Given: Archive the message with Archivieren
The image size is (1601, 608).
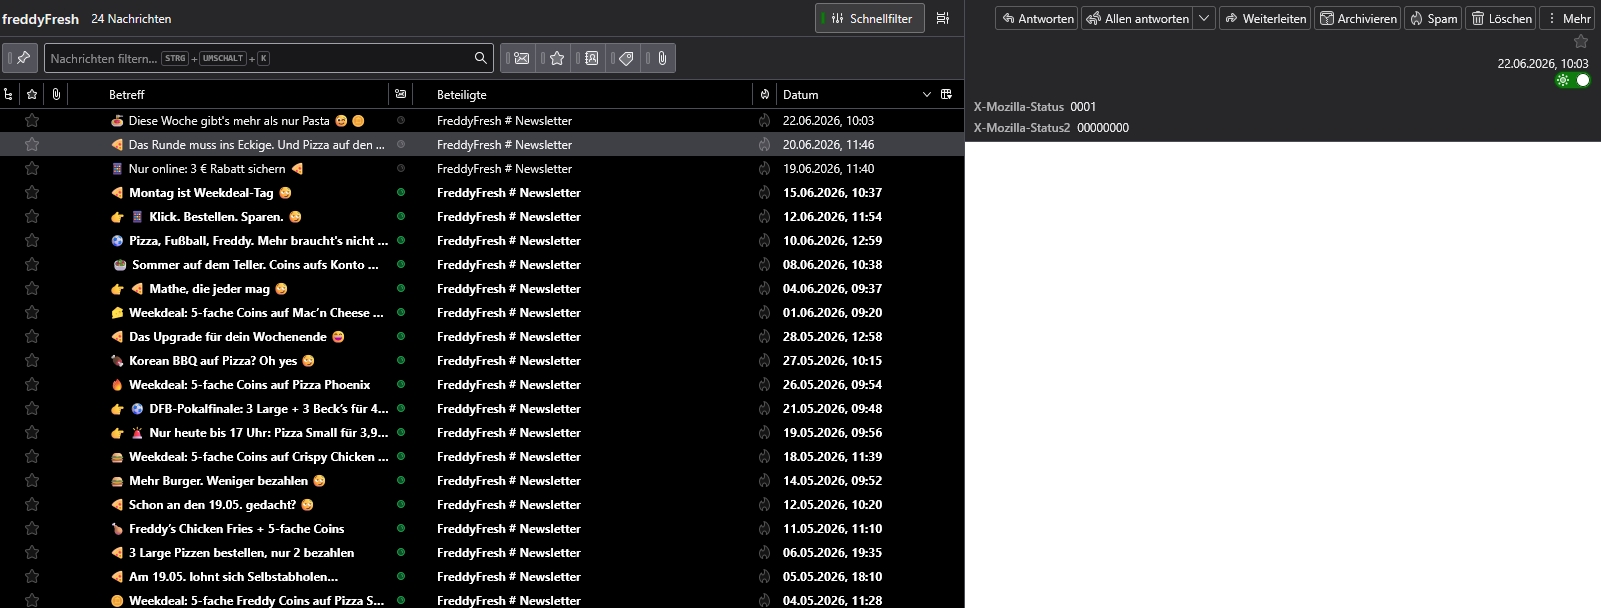Looking at the screenshot, I should pyautogui.click(x=1358, y=18).
